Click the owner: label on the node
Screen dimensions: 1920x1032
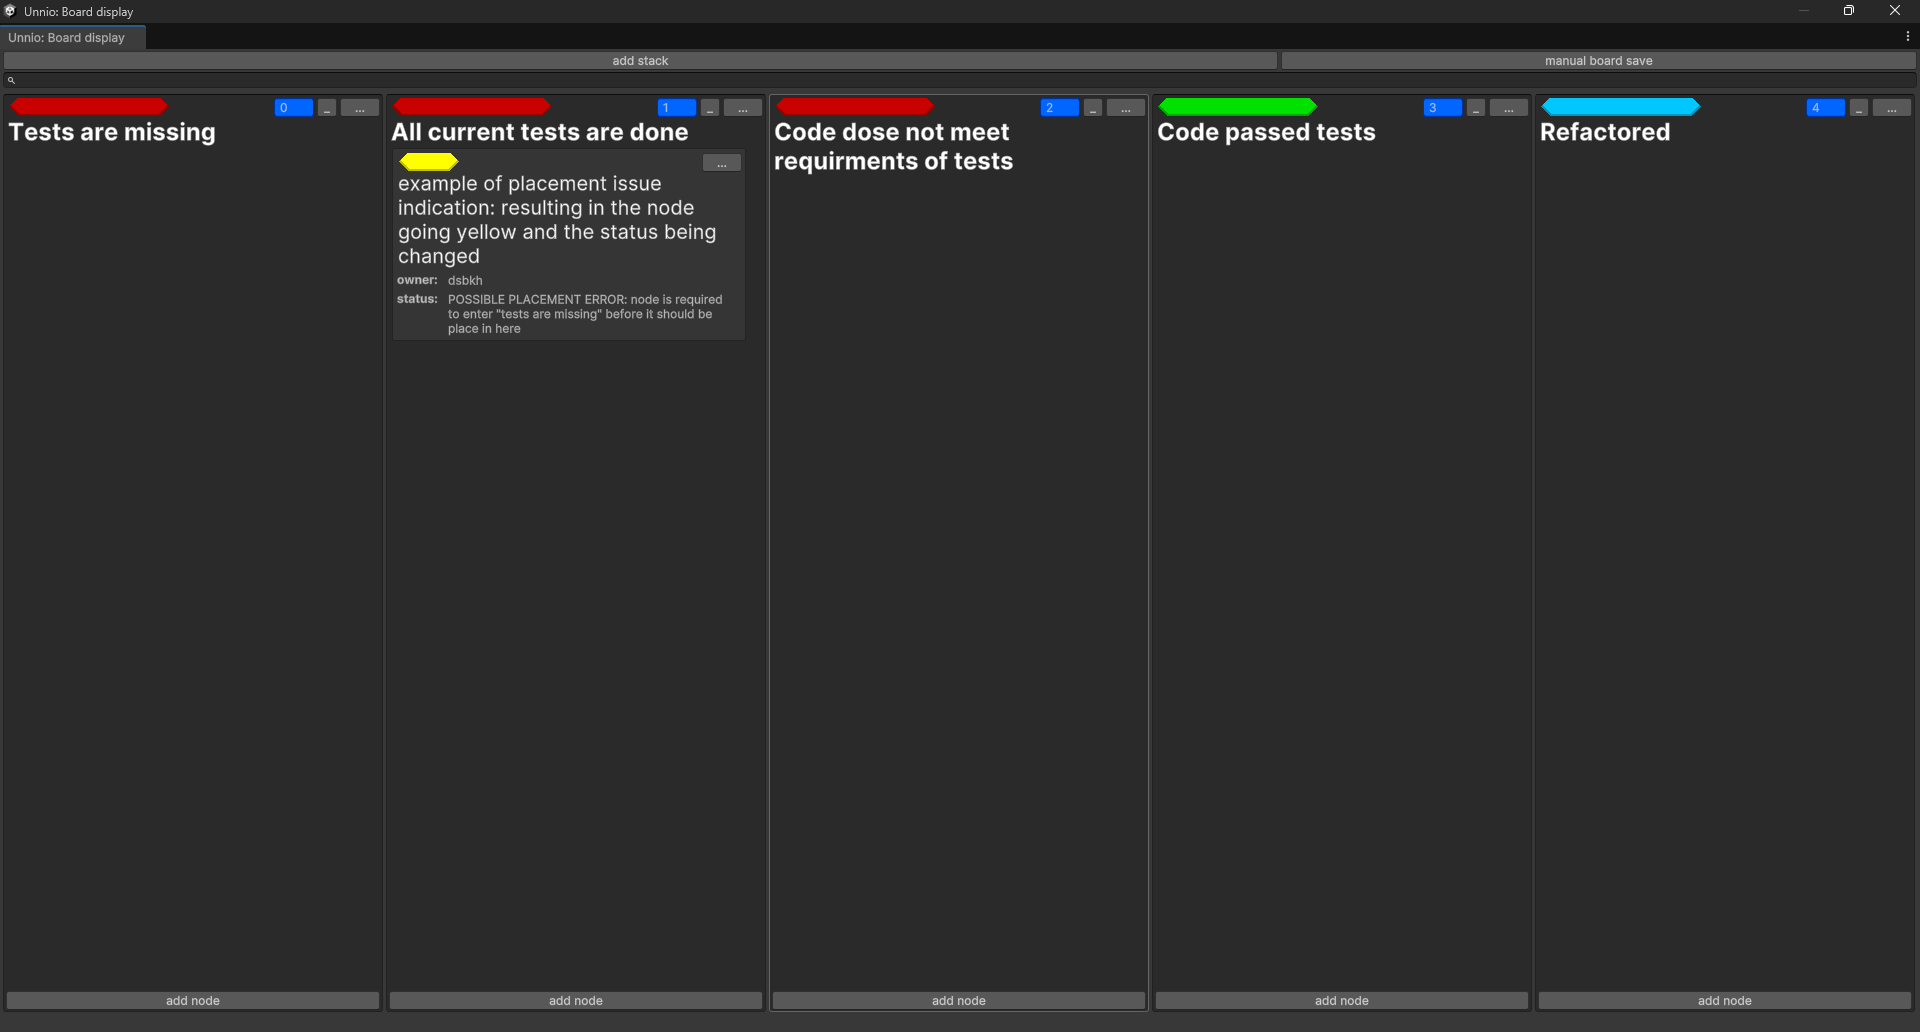point(417,280)
